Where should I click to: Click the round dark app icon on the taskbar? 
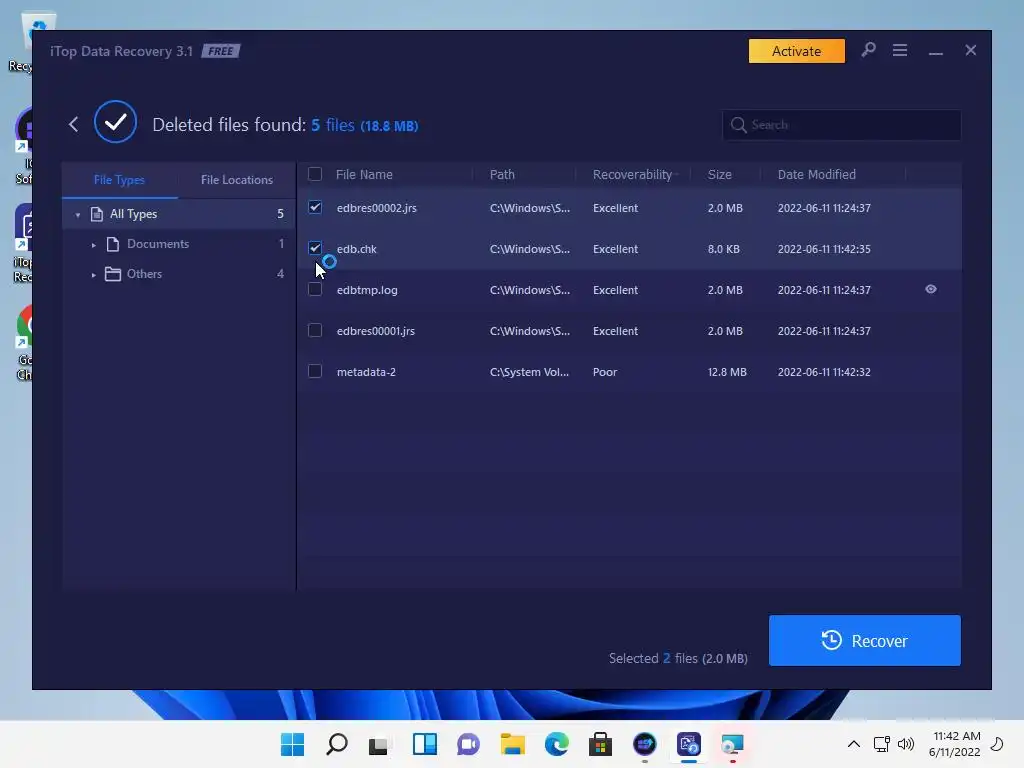(x=645, y=744)
